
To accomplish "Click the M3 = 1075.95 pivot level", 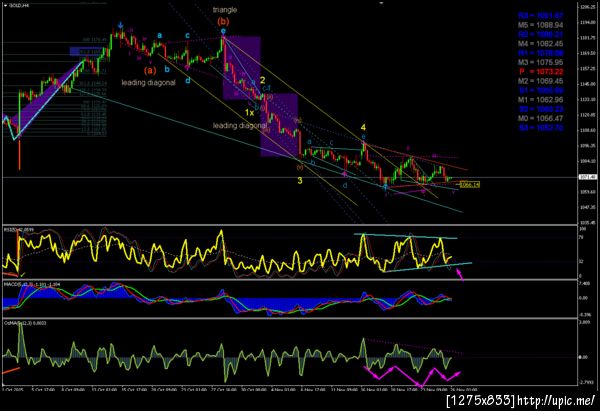I will tap(540, 62).
